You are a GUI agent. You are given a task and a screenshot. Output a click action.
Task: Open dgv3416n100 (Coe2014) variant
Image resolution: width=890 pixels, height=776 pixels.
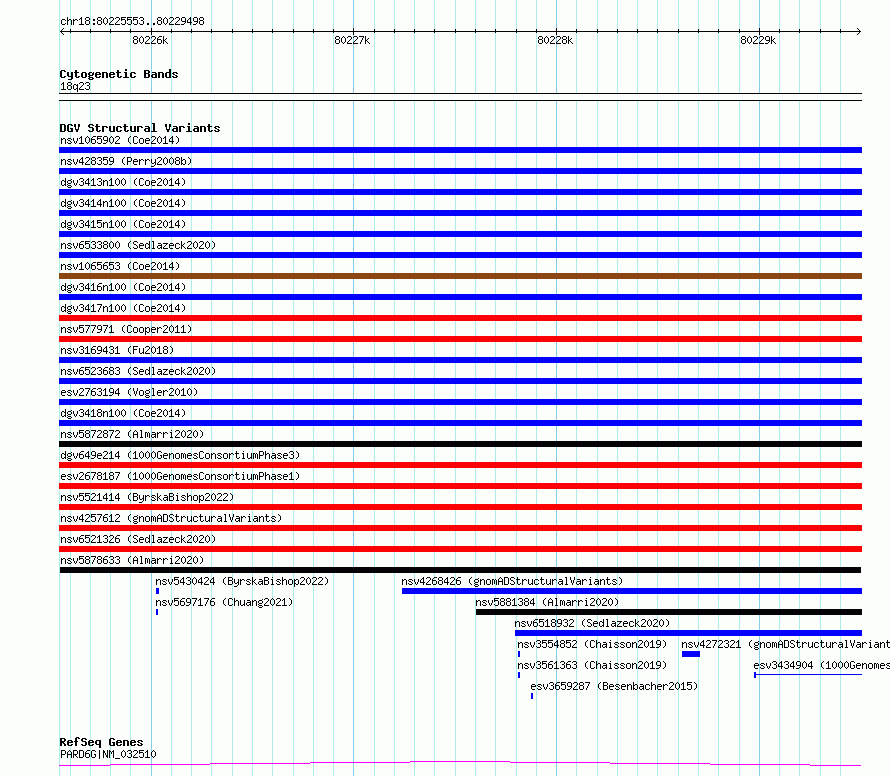(123, 287)
